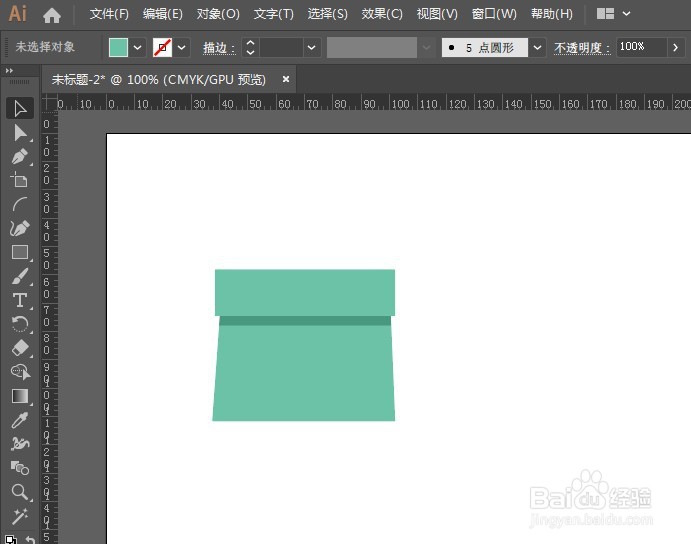Swap fill and stroke arrow icon
Viewport: 691px width, 544px height.
pyautogui.click(x=30, y=539)
